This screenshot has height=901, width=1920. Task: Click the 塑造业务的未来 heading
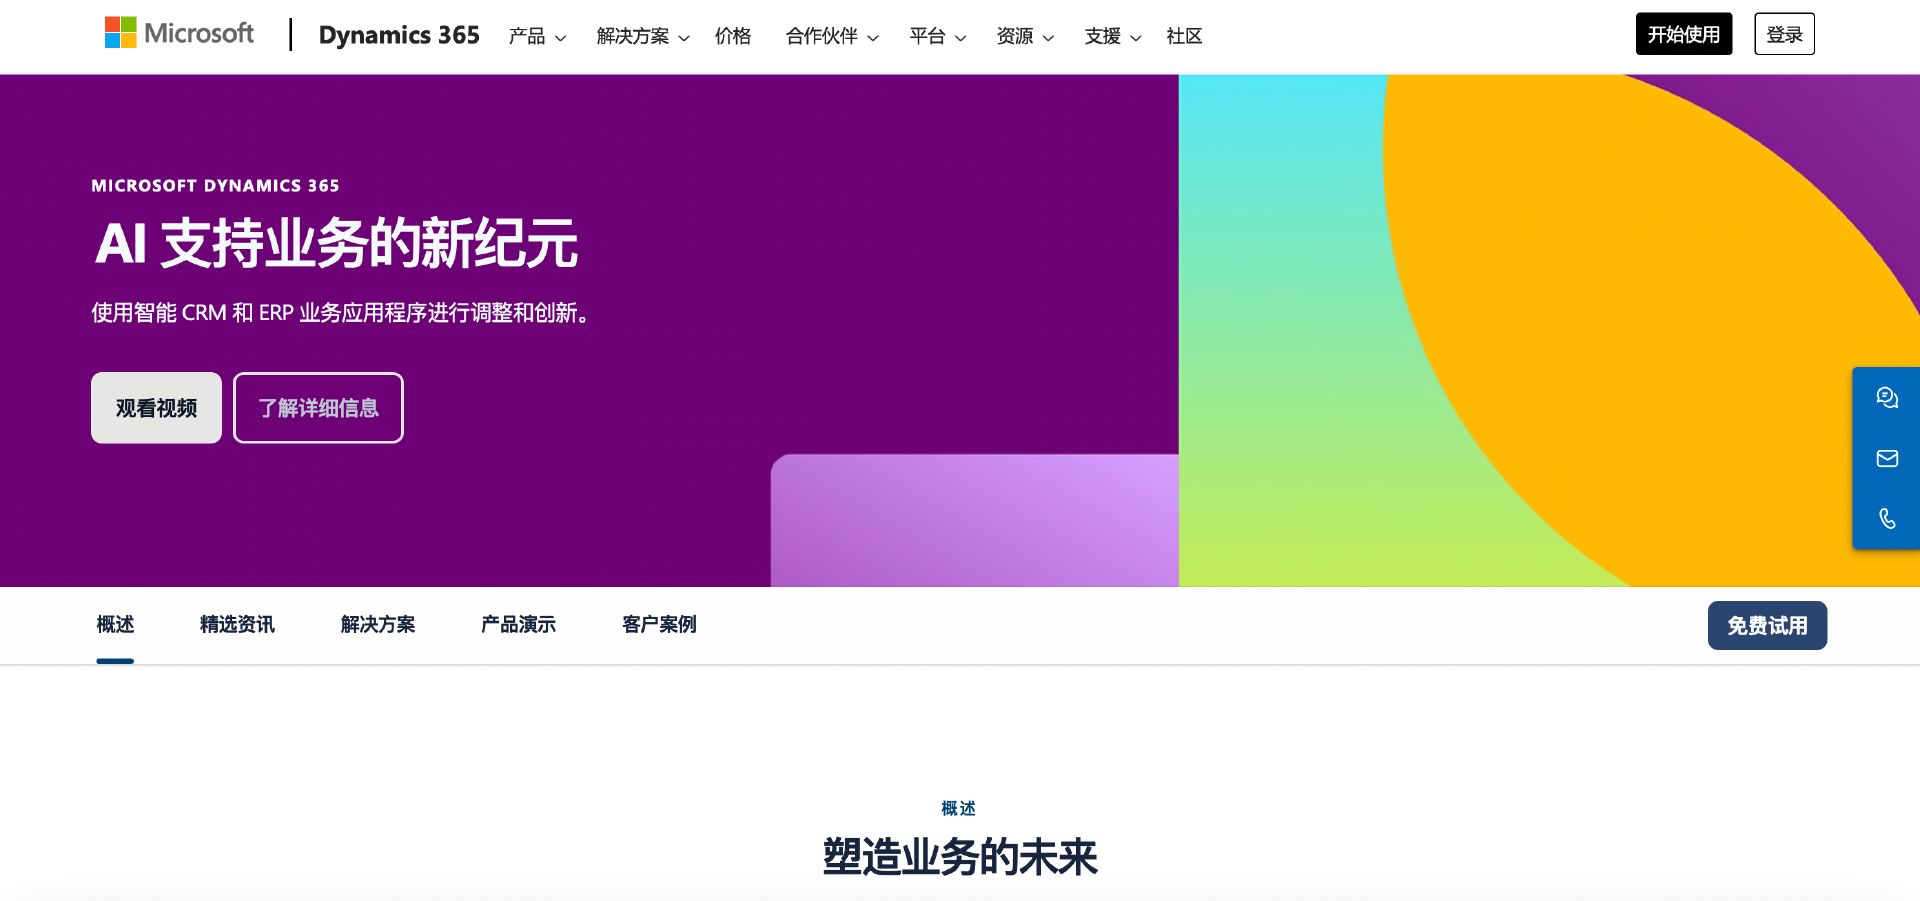(x=960, y=857)
